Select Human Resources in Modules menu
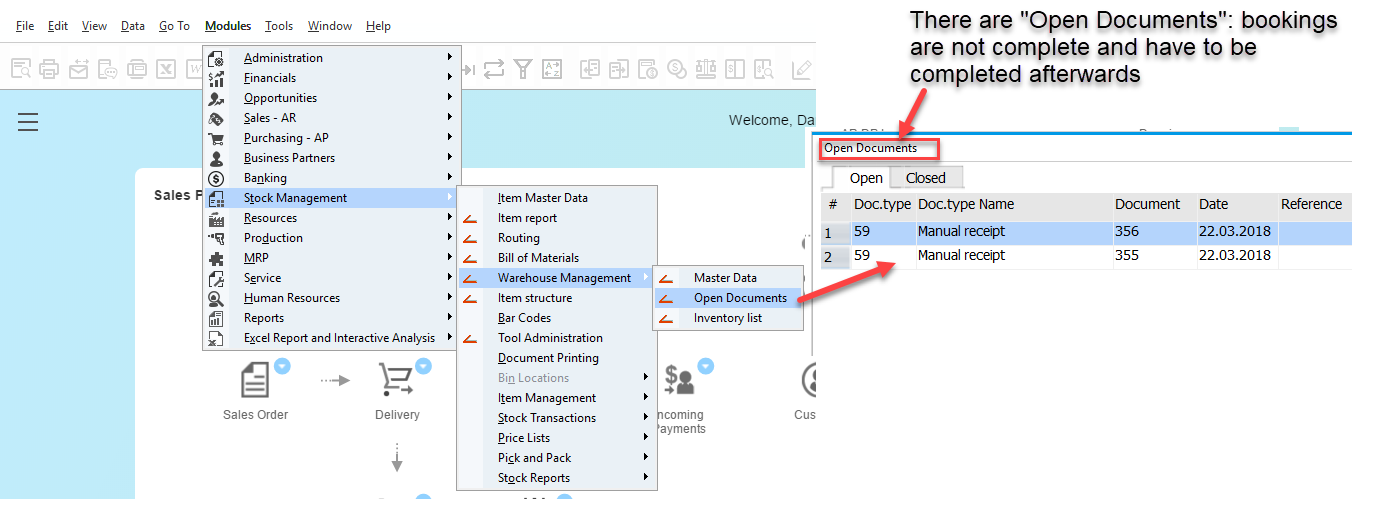The width and height of the screenshot is (1380, 509). (332, 298)
